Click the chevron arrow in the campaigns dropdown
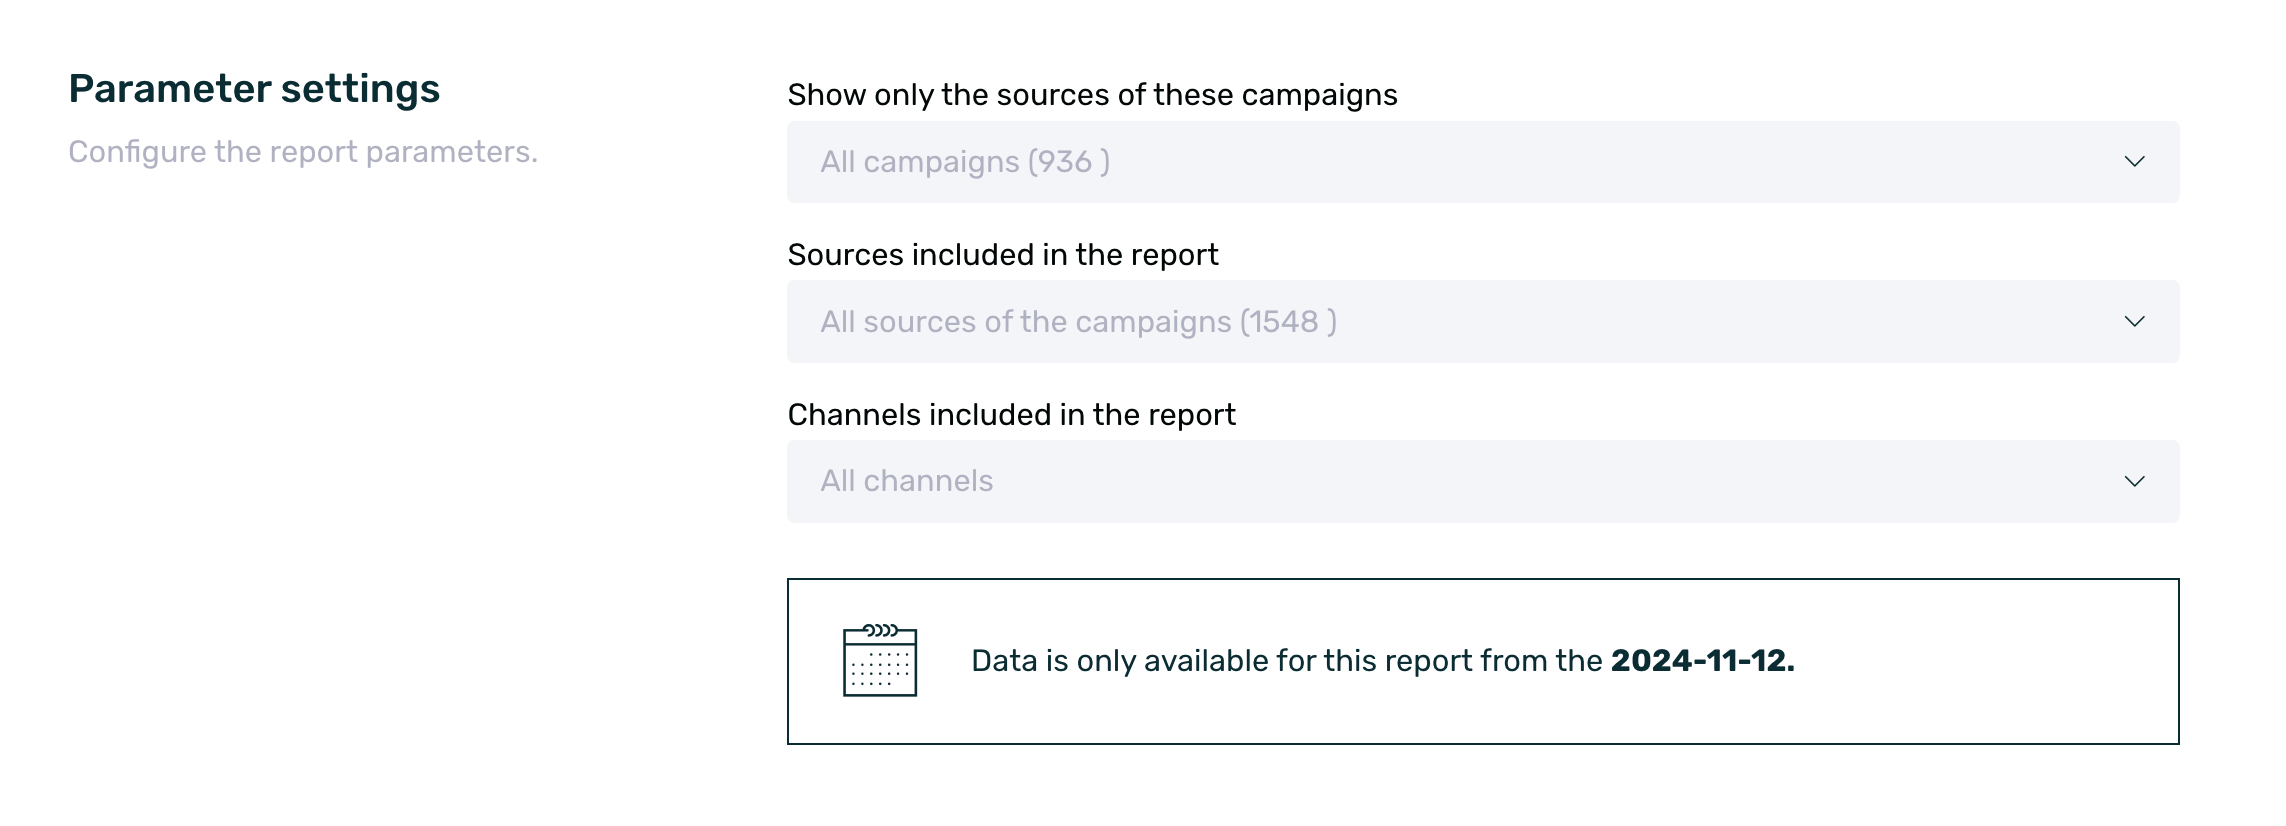The height and width of the screenshot is (826, 2286). pos(2134,162)
